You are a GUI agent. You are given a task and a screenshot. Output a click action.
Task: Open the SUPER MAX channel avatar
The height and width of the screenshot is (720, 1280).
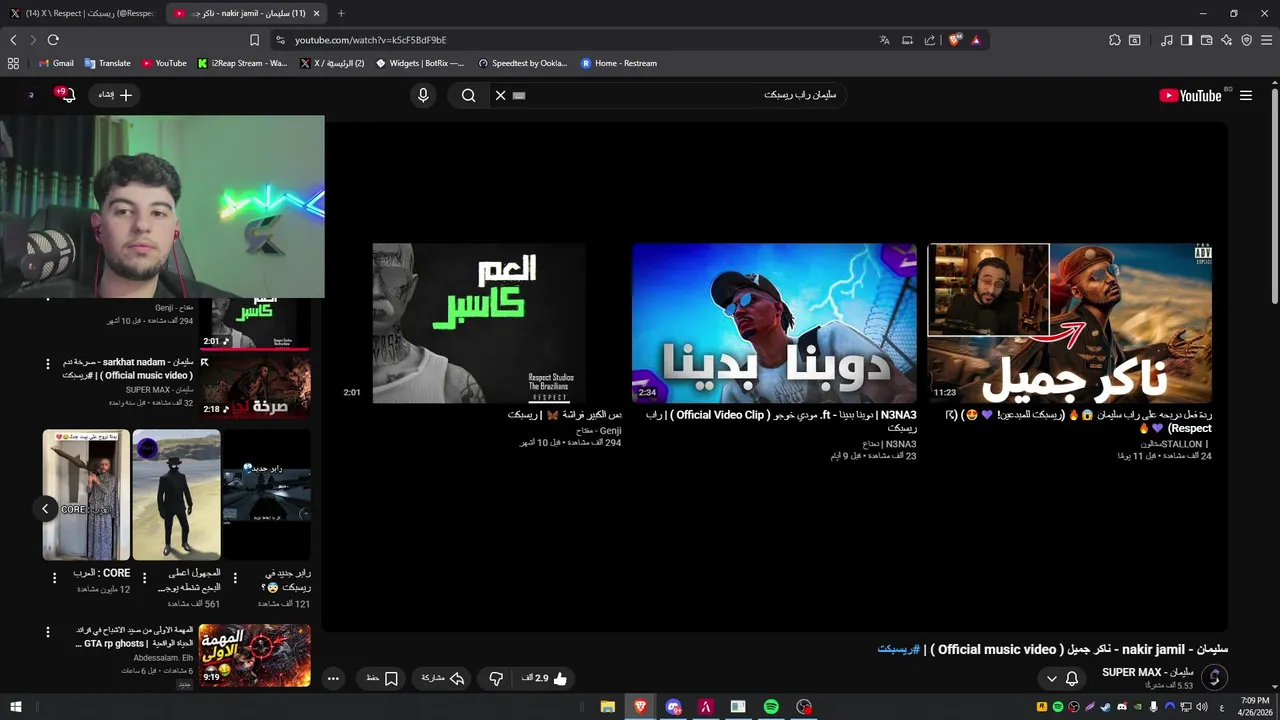tap(1214, 678)
